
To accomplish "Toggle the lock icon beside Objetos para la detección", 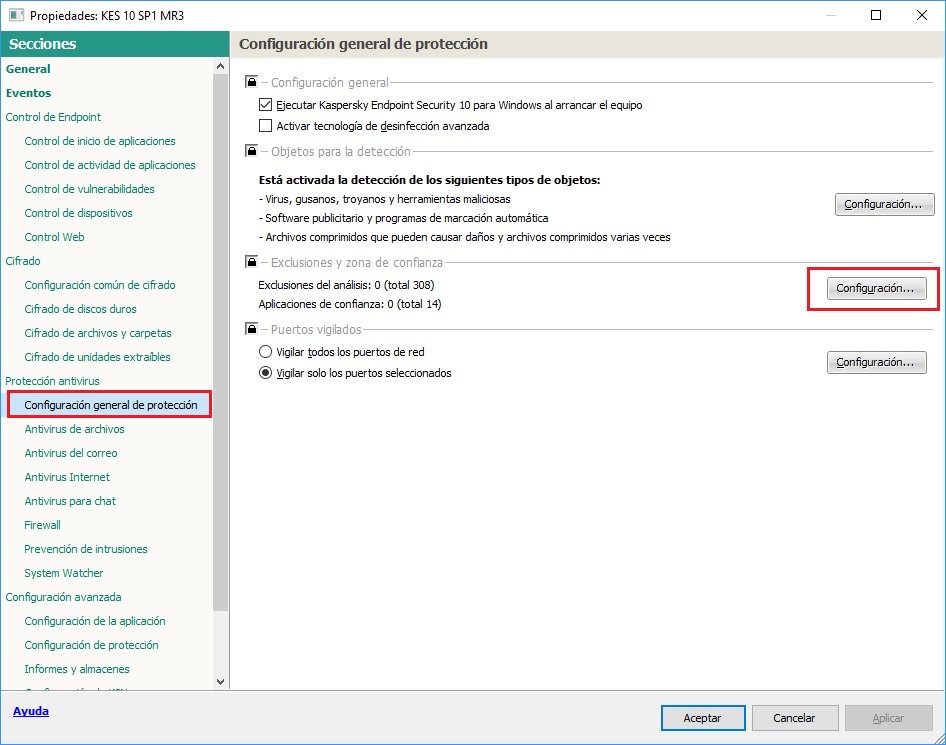I will [x=252, y=151].
